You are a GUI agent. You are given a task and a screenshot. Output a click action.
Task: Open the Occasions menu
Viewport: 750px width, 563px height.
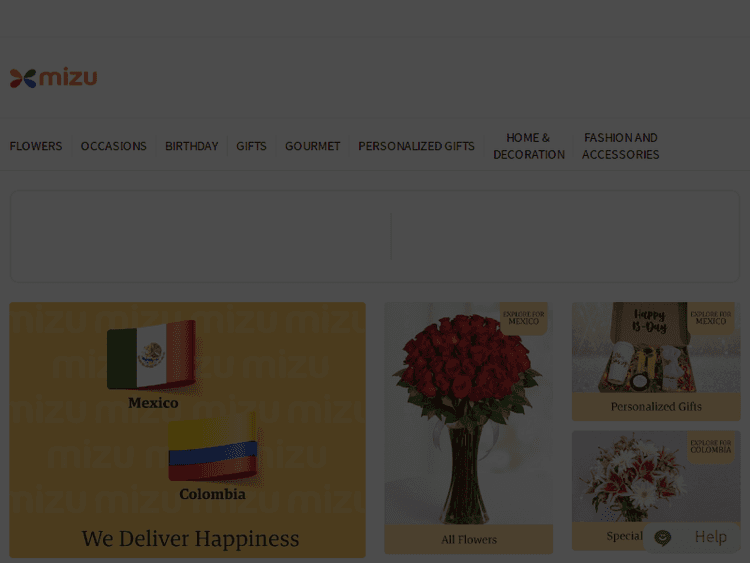tap(114, 146)
